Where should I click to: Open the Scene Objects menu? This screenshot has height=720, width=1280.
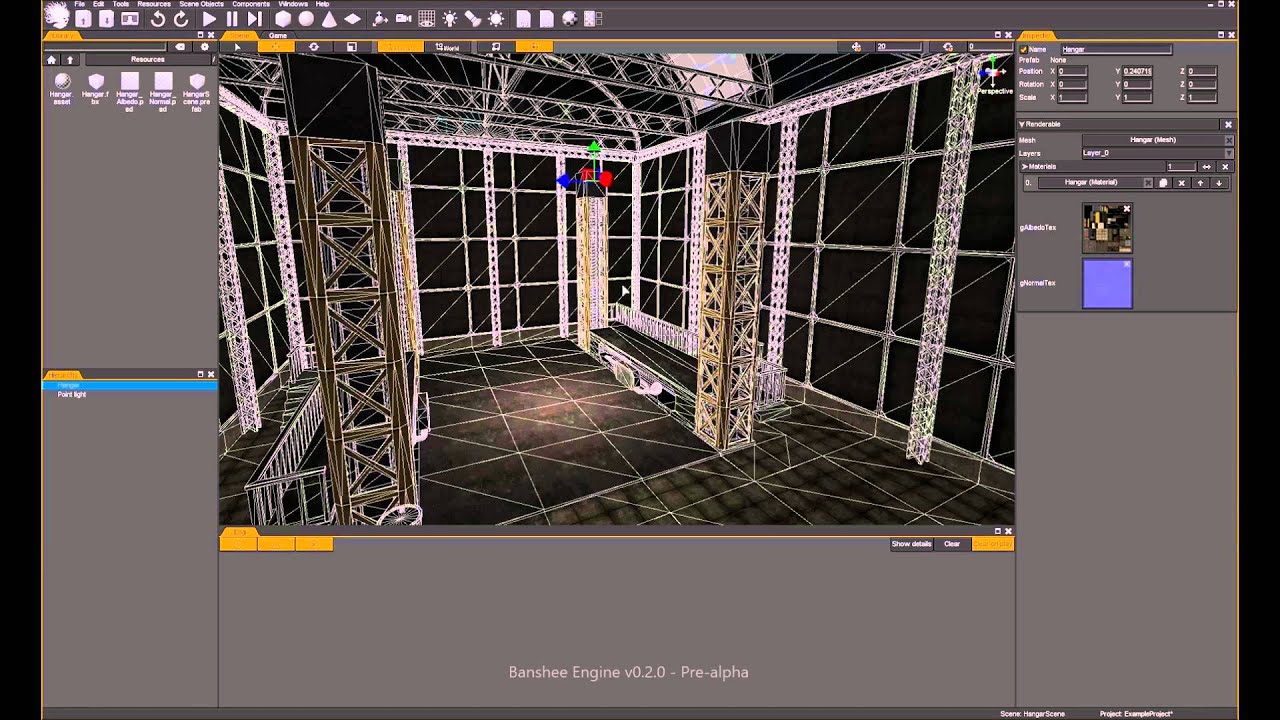coord(201,4)
